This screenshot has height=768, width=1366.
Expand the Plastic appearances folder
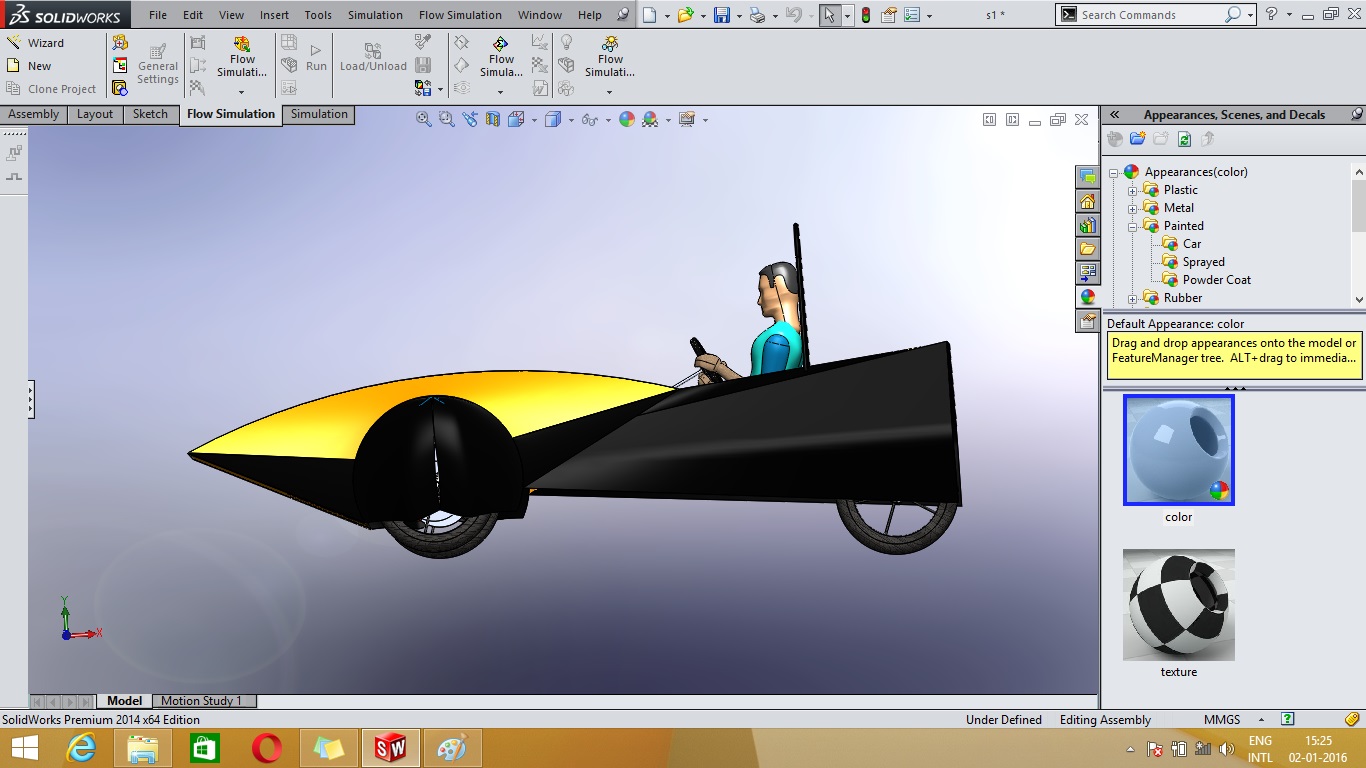coord(1133,190)
